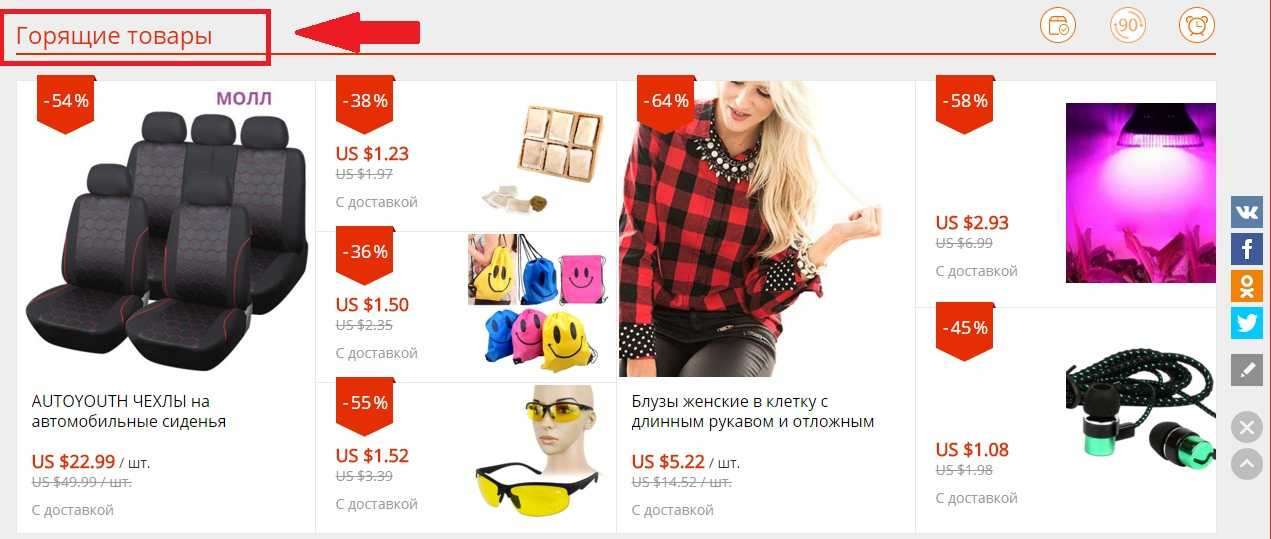Collapse sidebar with up chevron button
1271x539 pixels.
(1246, 463)
